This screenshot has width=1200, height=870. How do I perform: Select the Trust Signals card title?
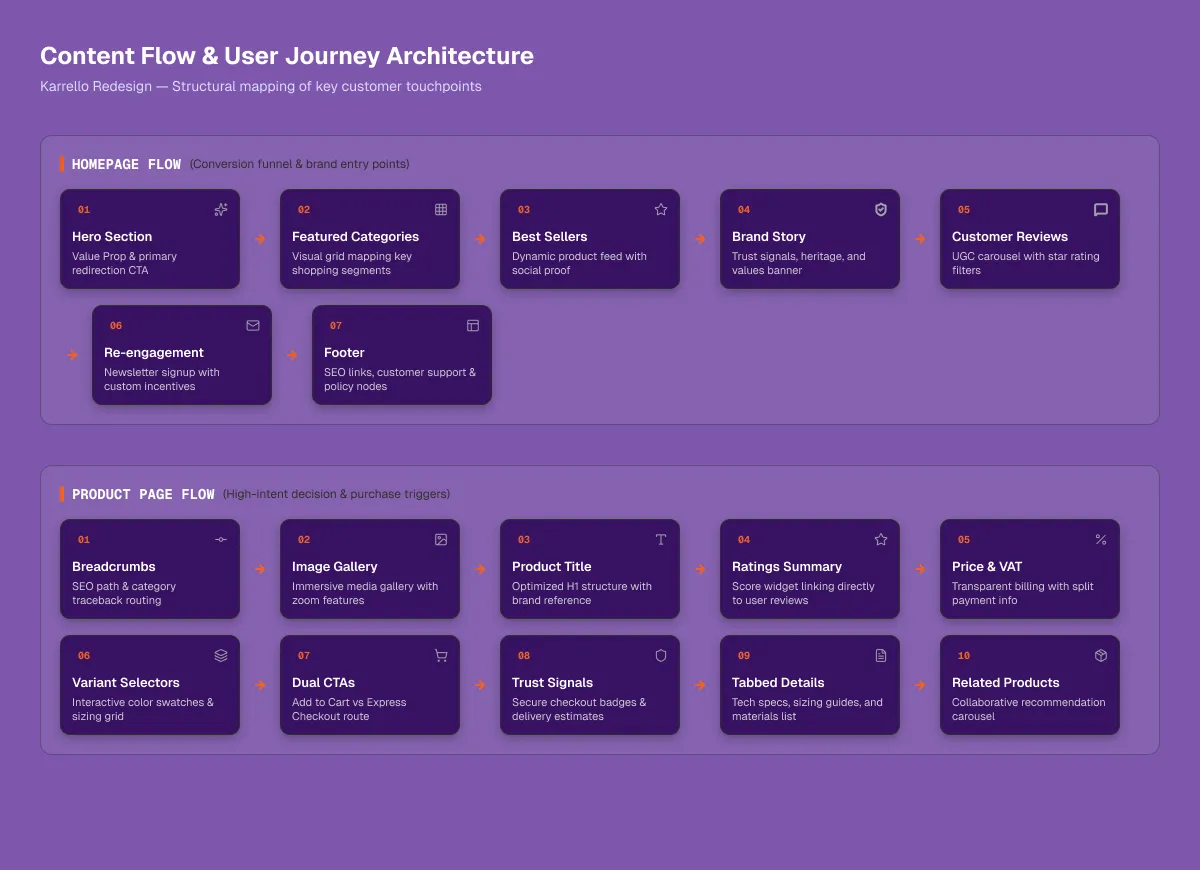point(553,683)
